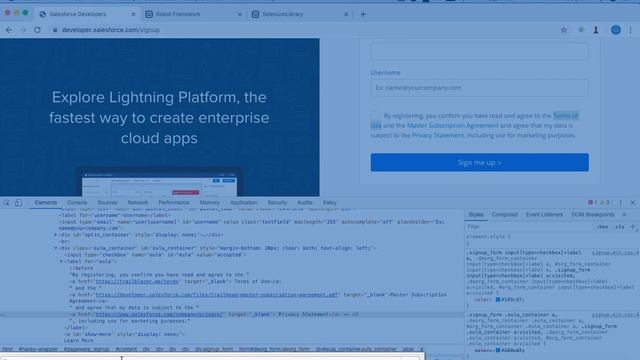Open the Sources tab in DevTools
The width and height of the screenshot is (640, 360).
pos(107,202)
